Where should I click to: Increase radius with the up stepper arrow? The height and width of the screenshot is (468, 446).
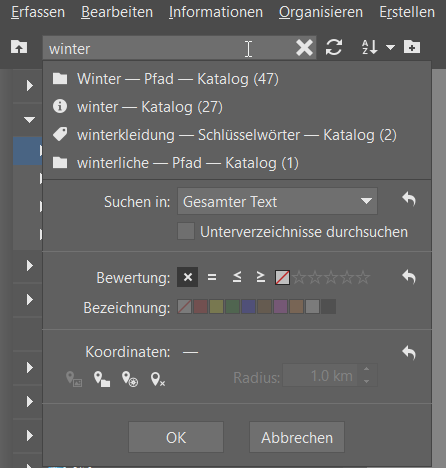pos(367,369)
